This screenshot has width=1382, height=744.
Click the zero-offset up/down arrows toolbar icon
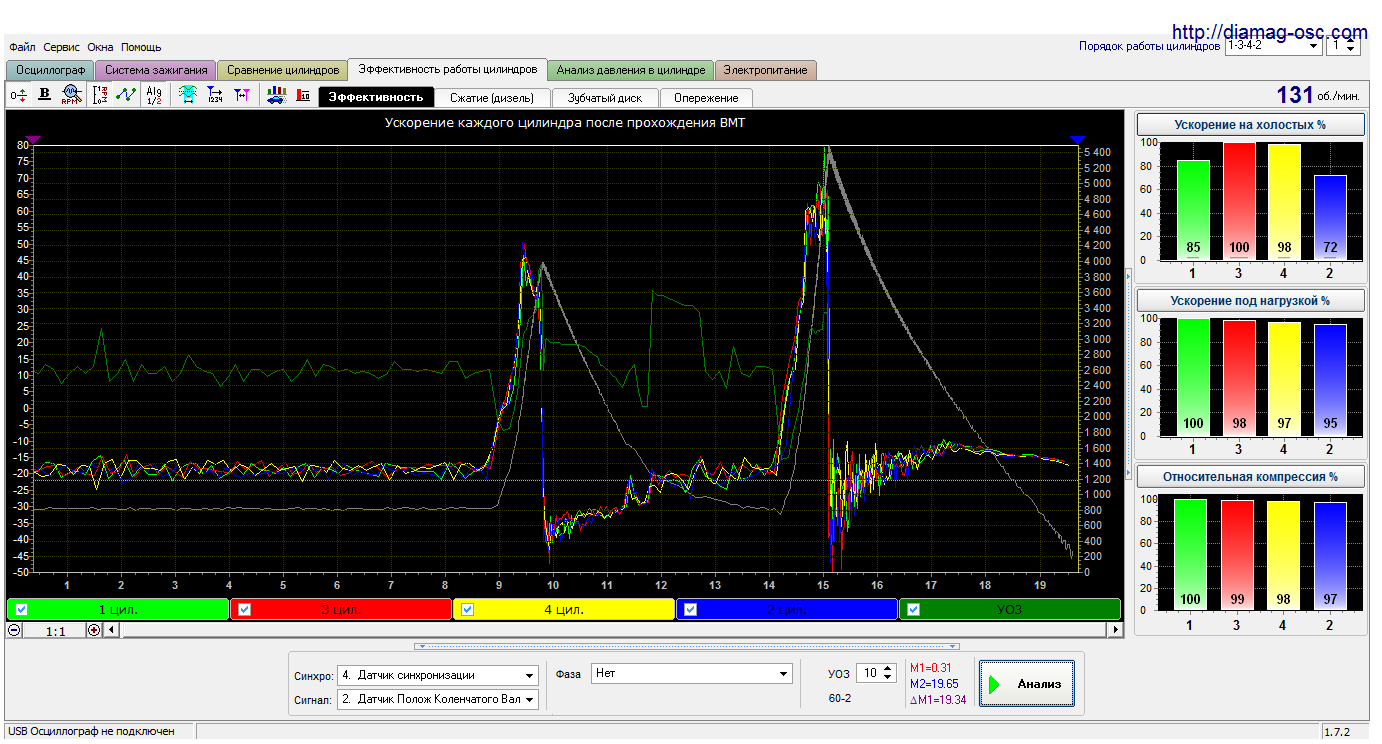(18, 95)
